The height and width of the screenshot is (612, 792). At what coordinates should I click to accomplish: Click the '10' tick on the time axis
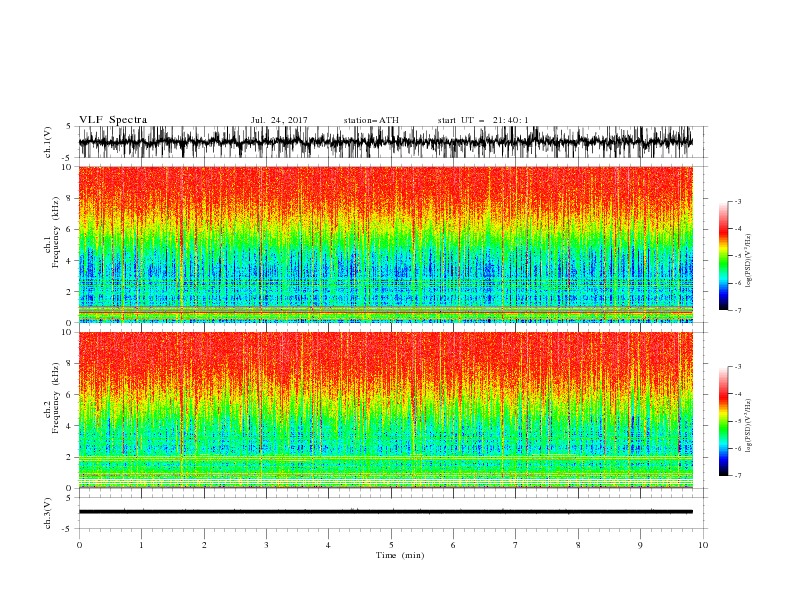(703, 545)
